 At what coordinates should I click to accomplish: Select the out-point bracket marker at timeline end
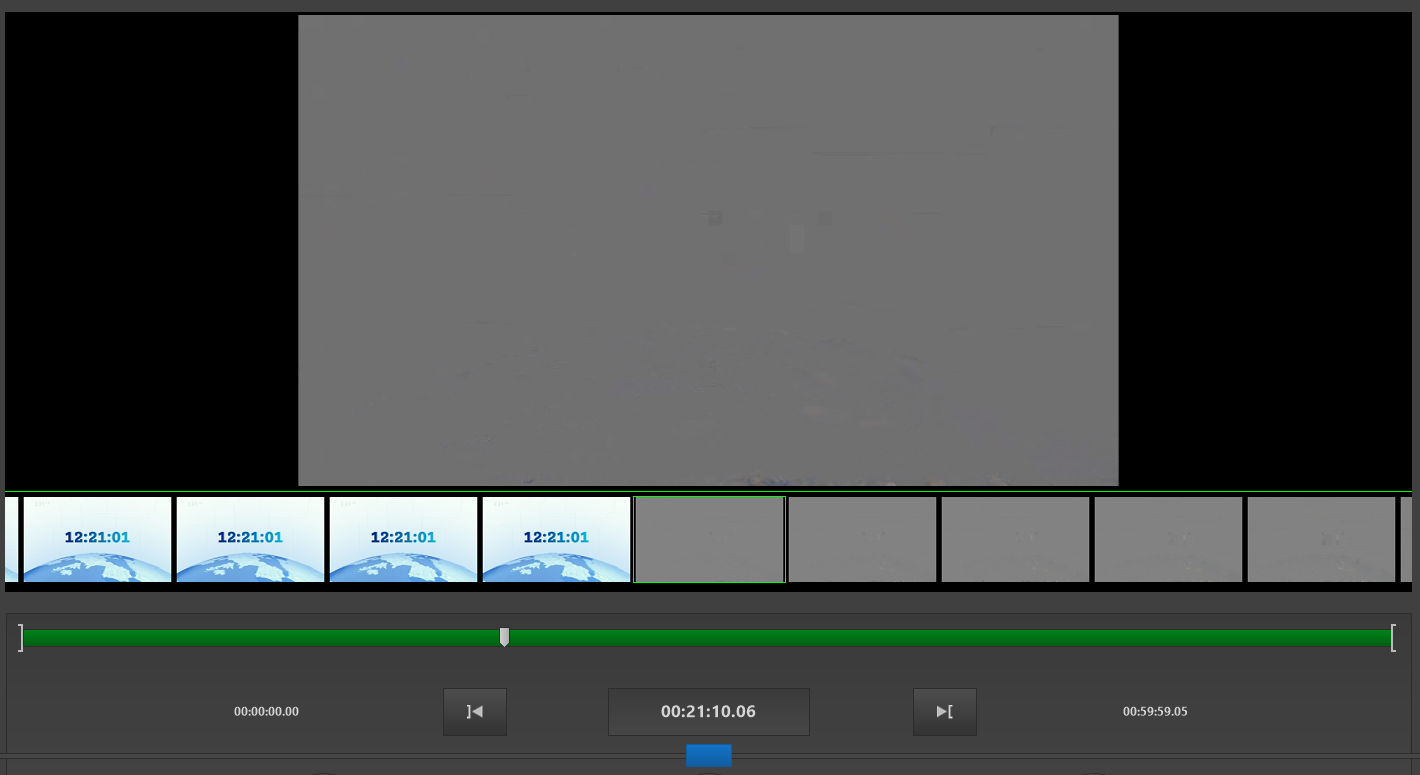[x=1393, y=637]
